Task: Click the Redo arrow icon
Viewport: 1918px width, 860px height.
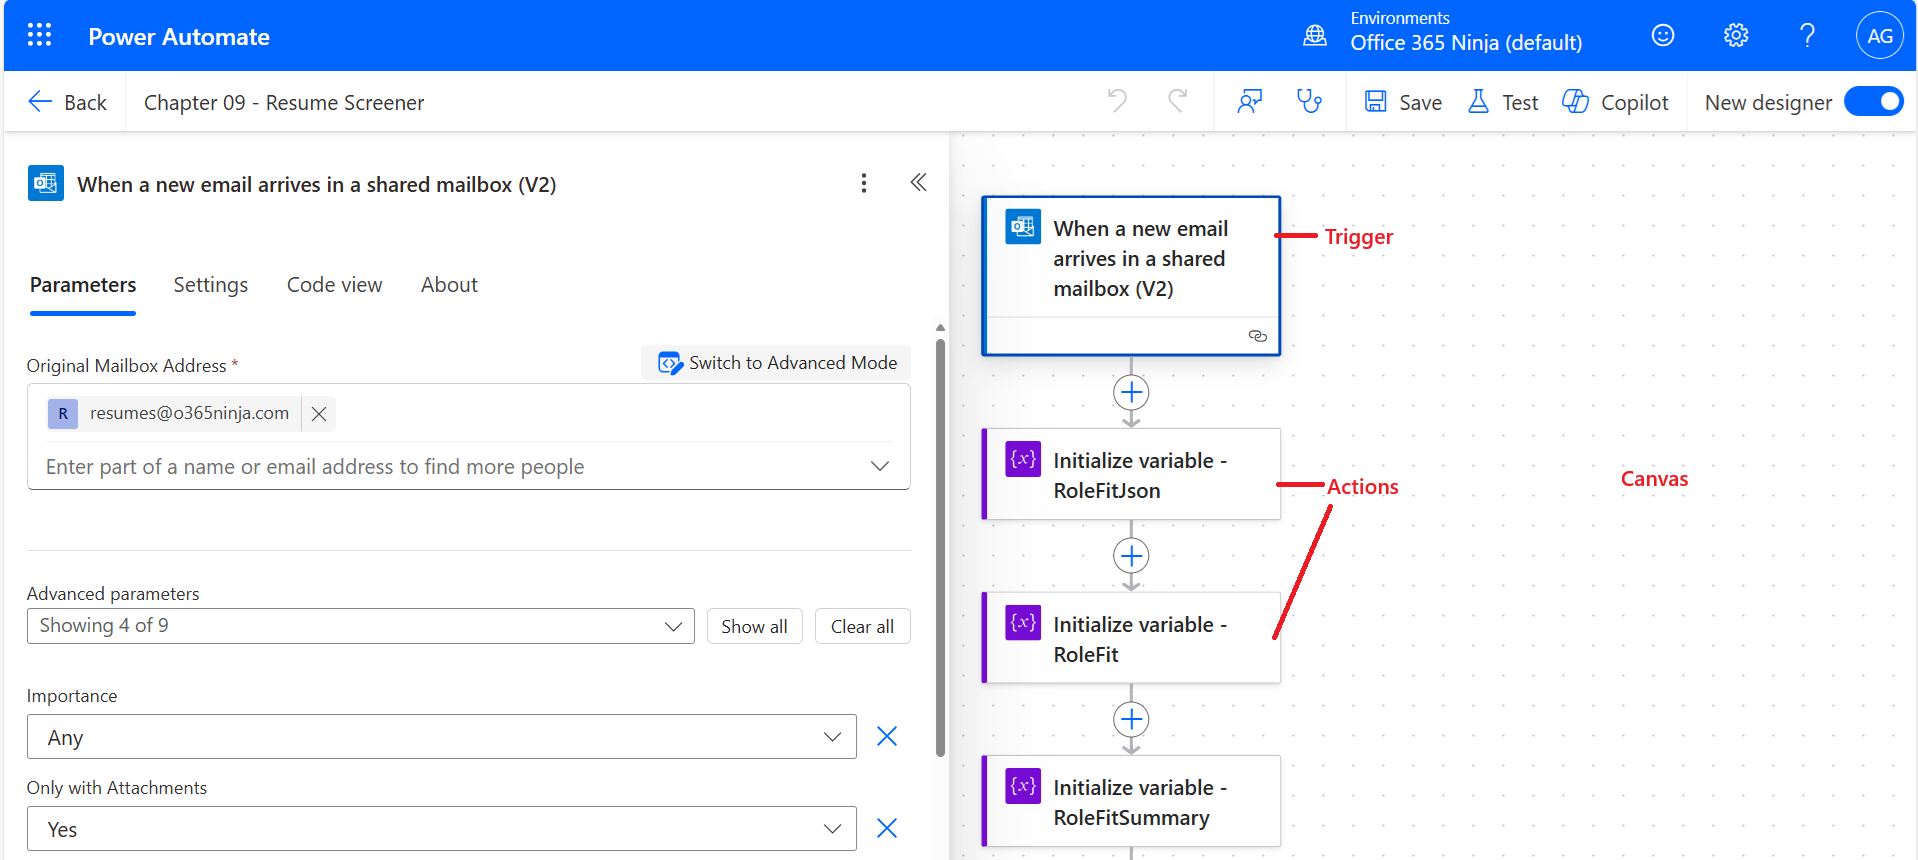Action: point(1178,101)
